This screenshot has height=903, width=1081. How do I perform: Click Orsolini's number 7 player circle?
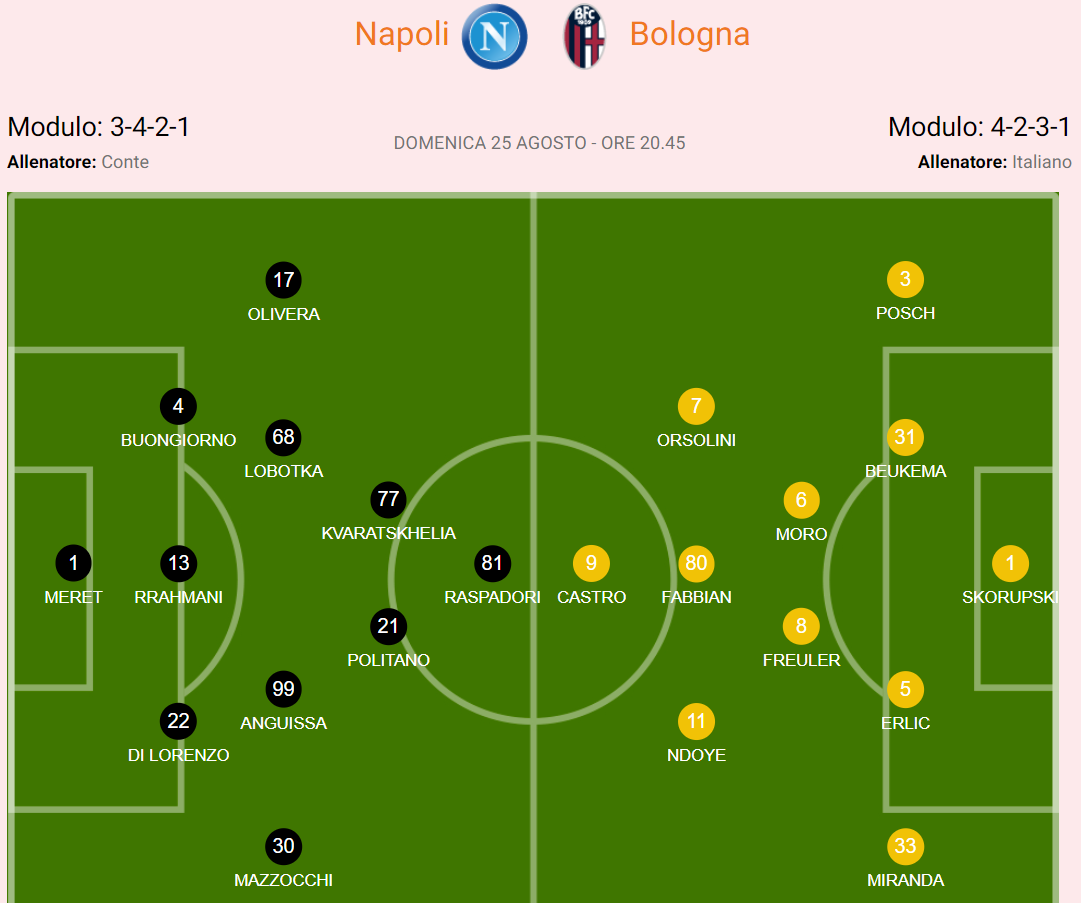pyautogui.click(x=696, y=407)
